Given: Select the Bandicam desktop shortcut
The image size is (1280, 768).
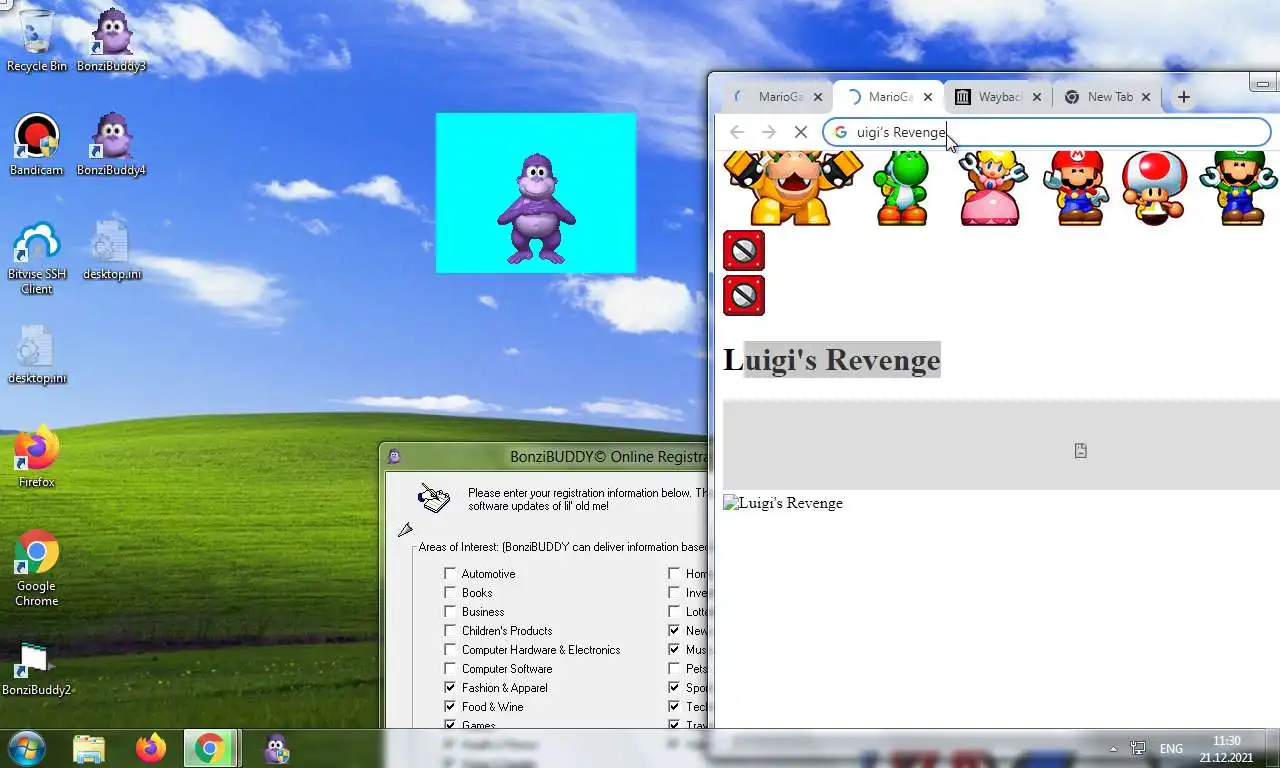Looking at the screenshot, I should (x=37, y=144).
